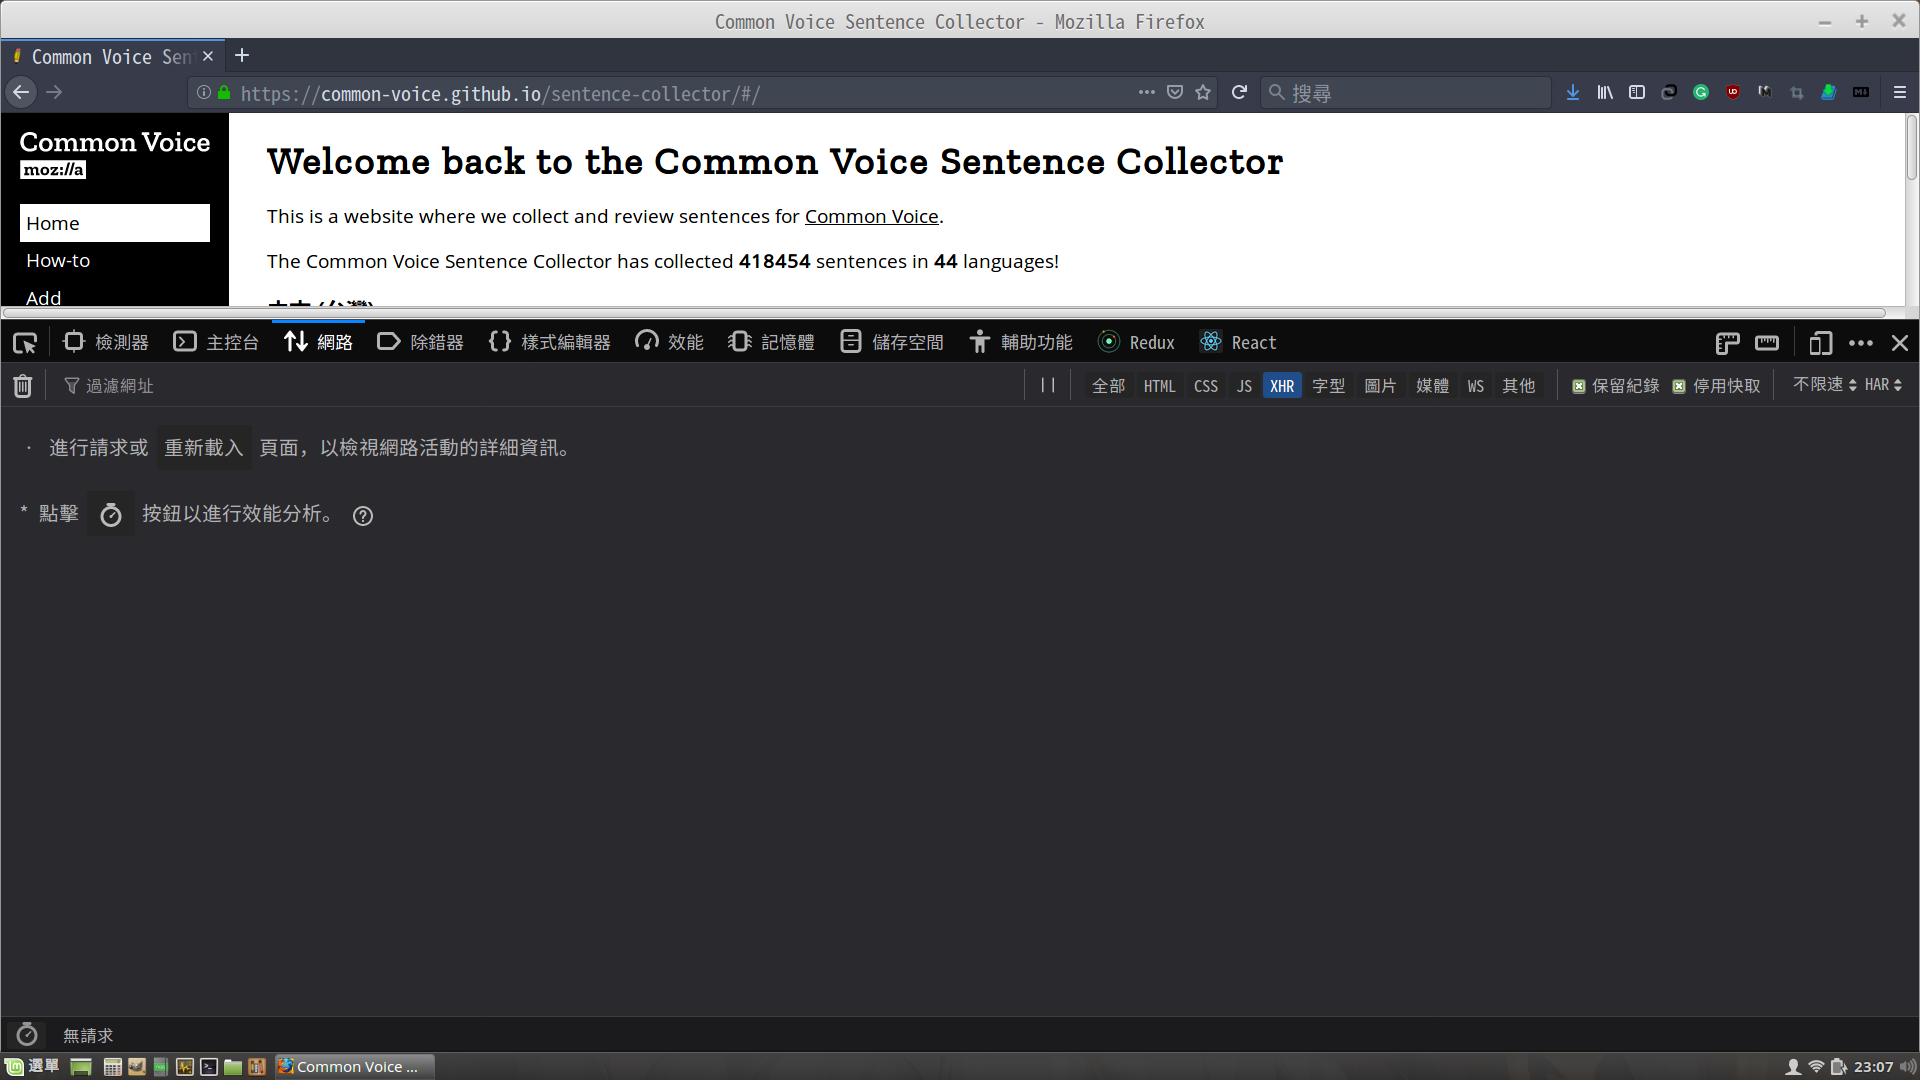Open the 輔助功能 Accessibility tab
This screenshot has width=1920, height=1080.
[1020, 343]
